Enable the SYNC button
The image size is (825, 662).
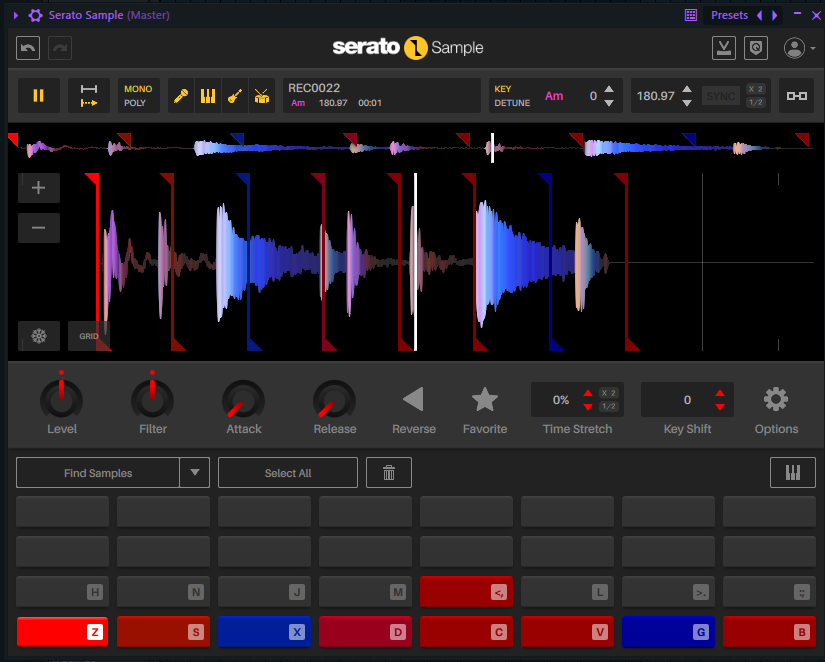721,96
